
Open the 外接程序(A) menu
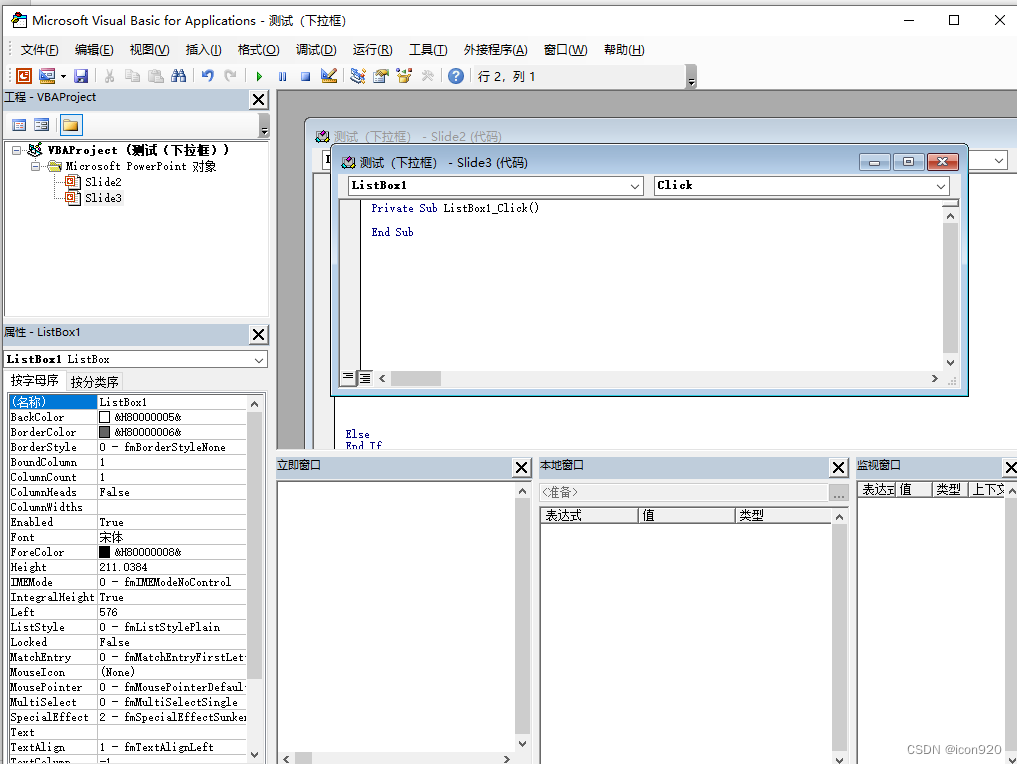[496, 50]
